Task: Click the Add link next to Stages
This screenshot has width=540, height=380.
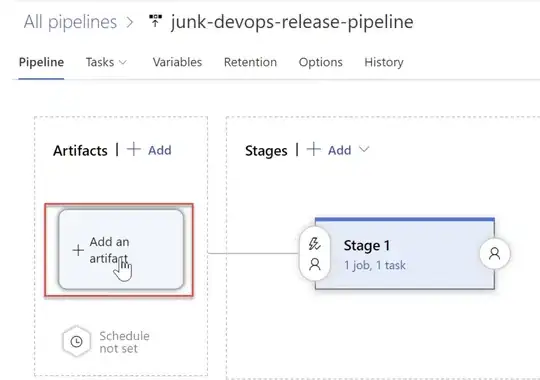Action: [x=339, y=150]
